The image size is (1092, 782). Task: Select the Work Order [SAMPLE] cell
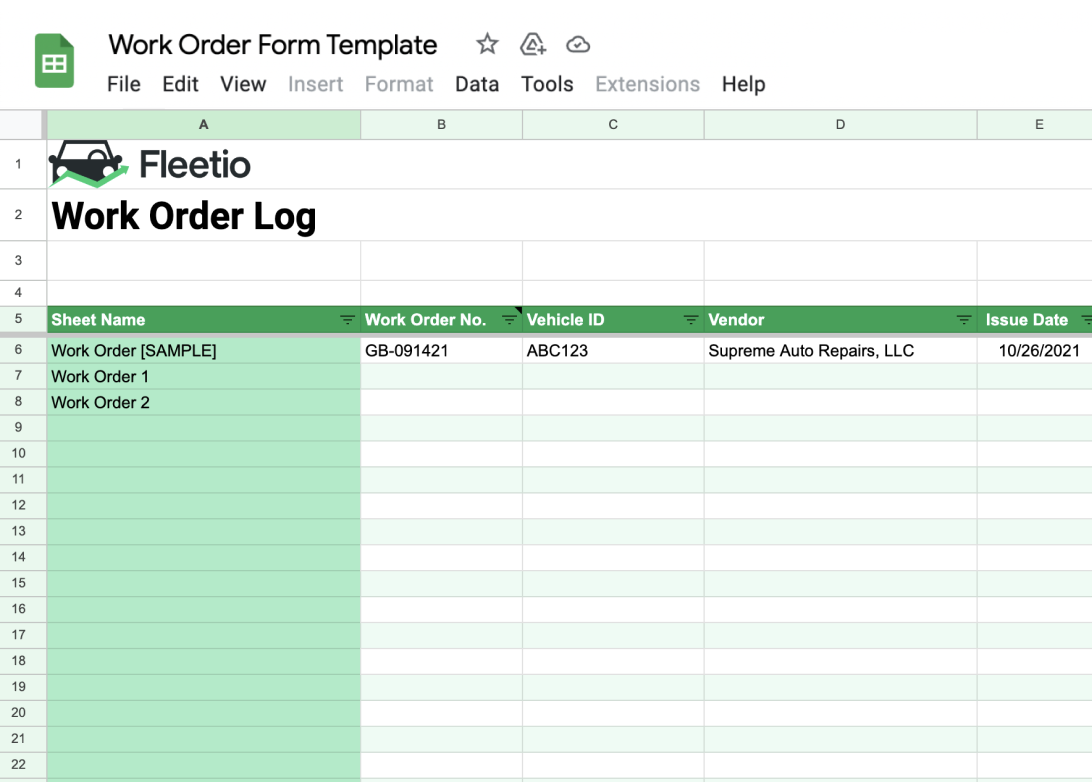pos(203,350)
